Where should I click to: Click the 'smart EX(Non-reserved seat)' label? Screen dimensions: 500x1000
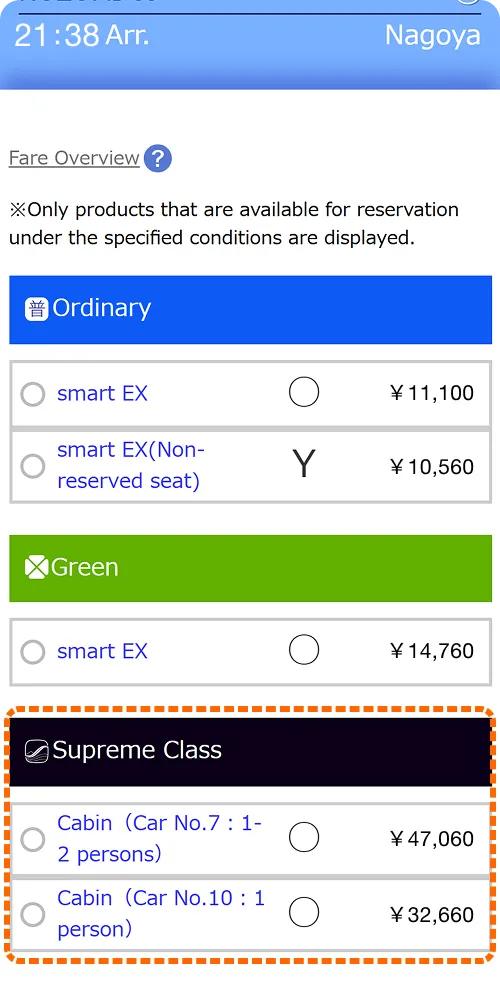(x=131, y=465)
